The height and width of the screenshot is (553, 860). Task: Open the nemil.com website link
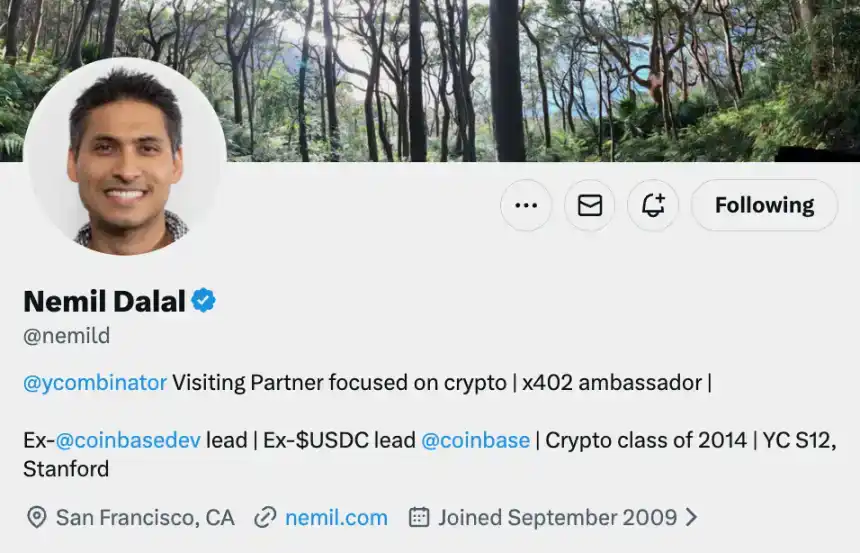click(336, 517)
